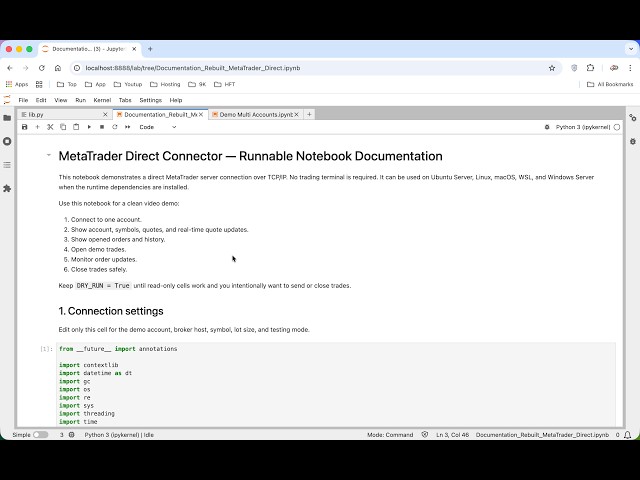Restart kernel and run all cells
Screen dimensions: 640x480
point(128,127)
